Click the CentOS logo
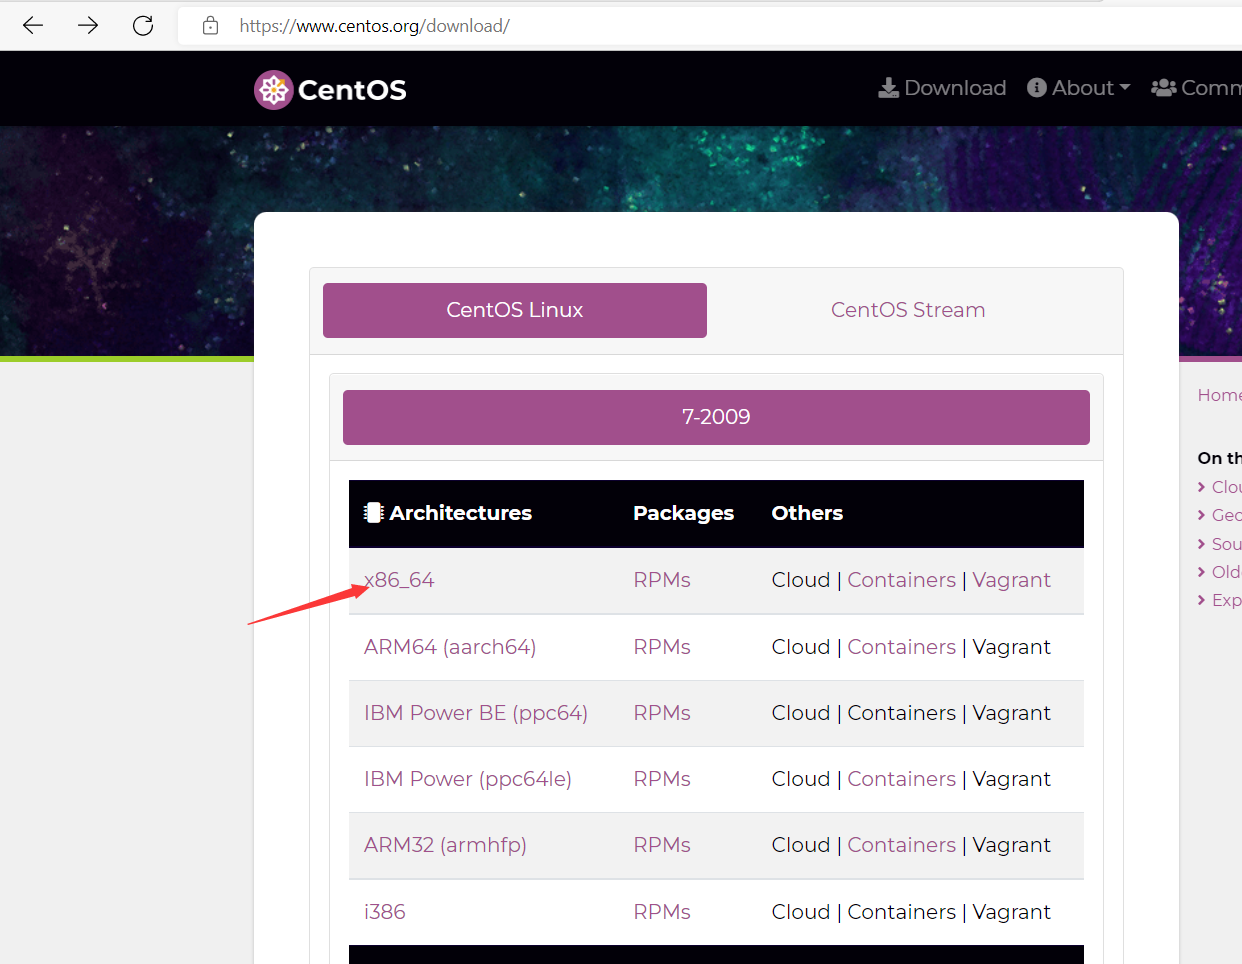Image resolution: width=1242 pixels, height=964 pixels. pos(330,90)
